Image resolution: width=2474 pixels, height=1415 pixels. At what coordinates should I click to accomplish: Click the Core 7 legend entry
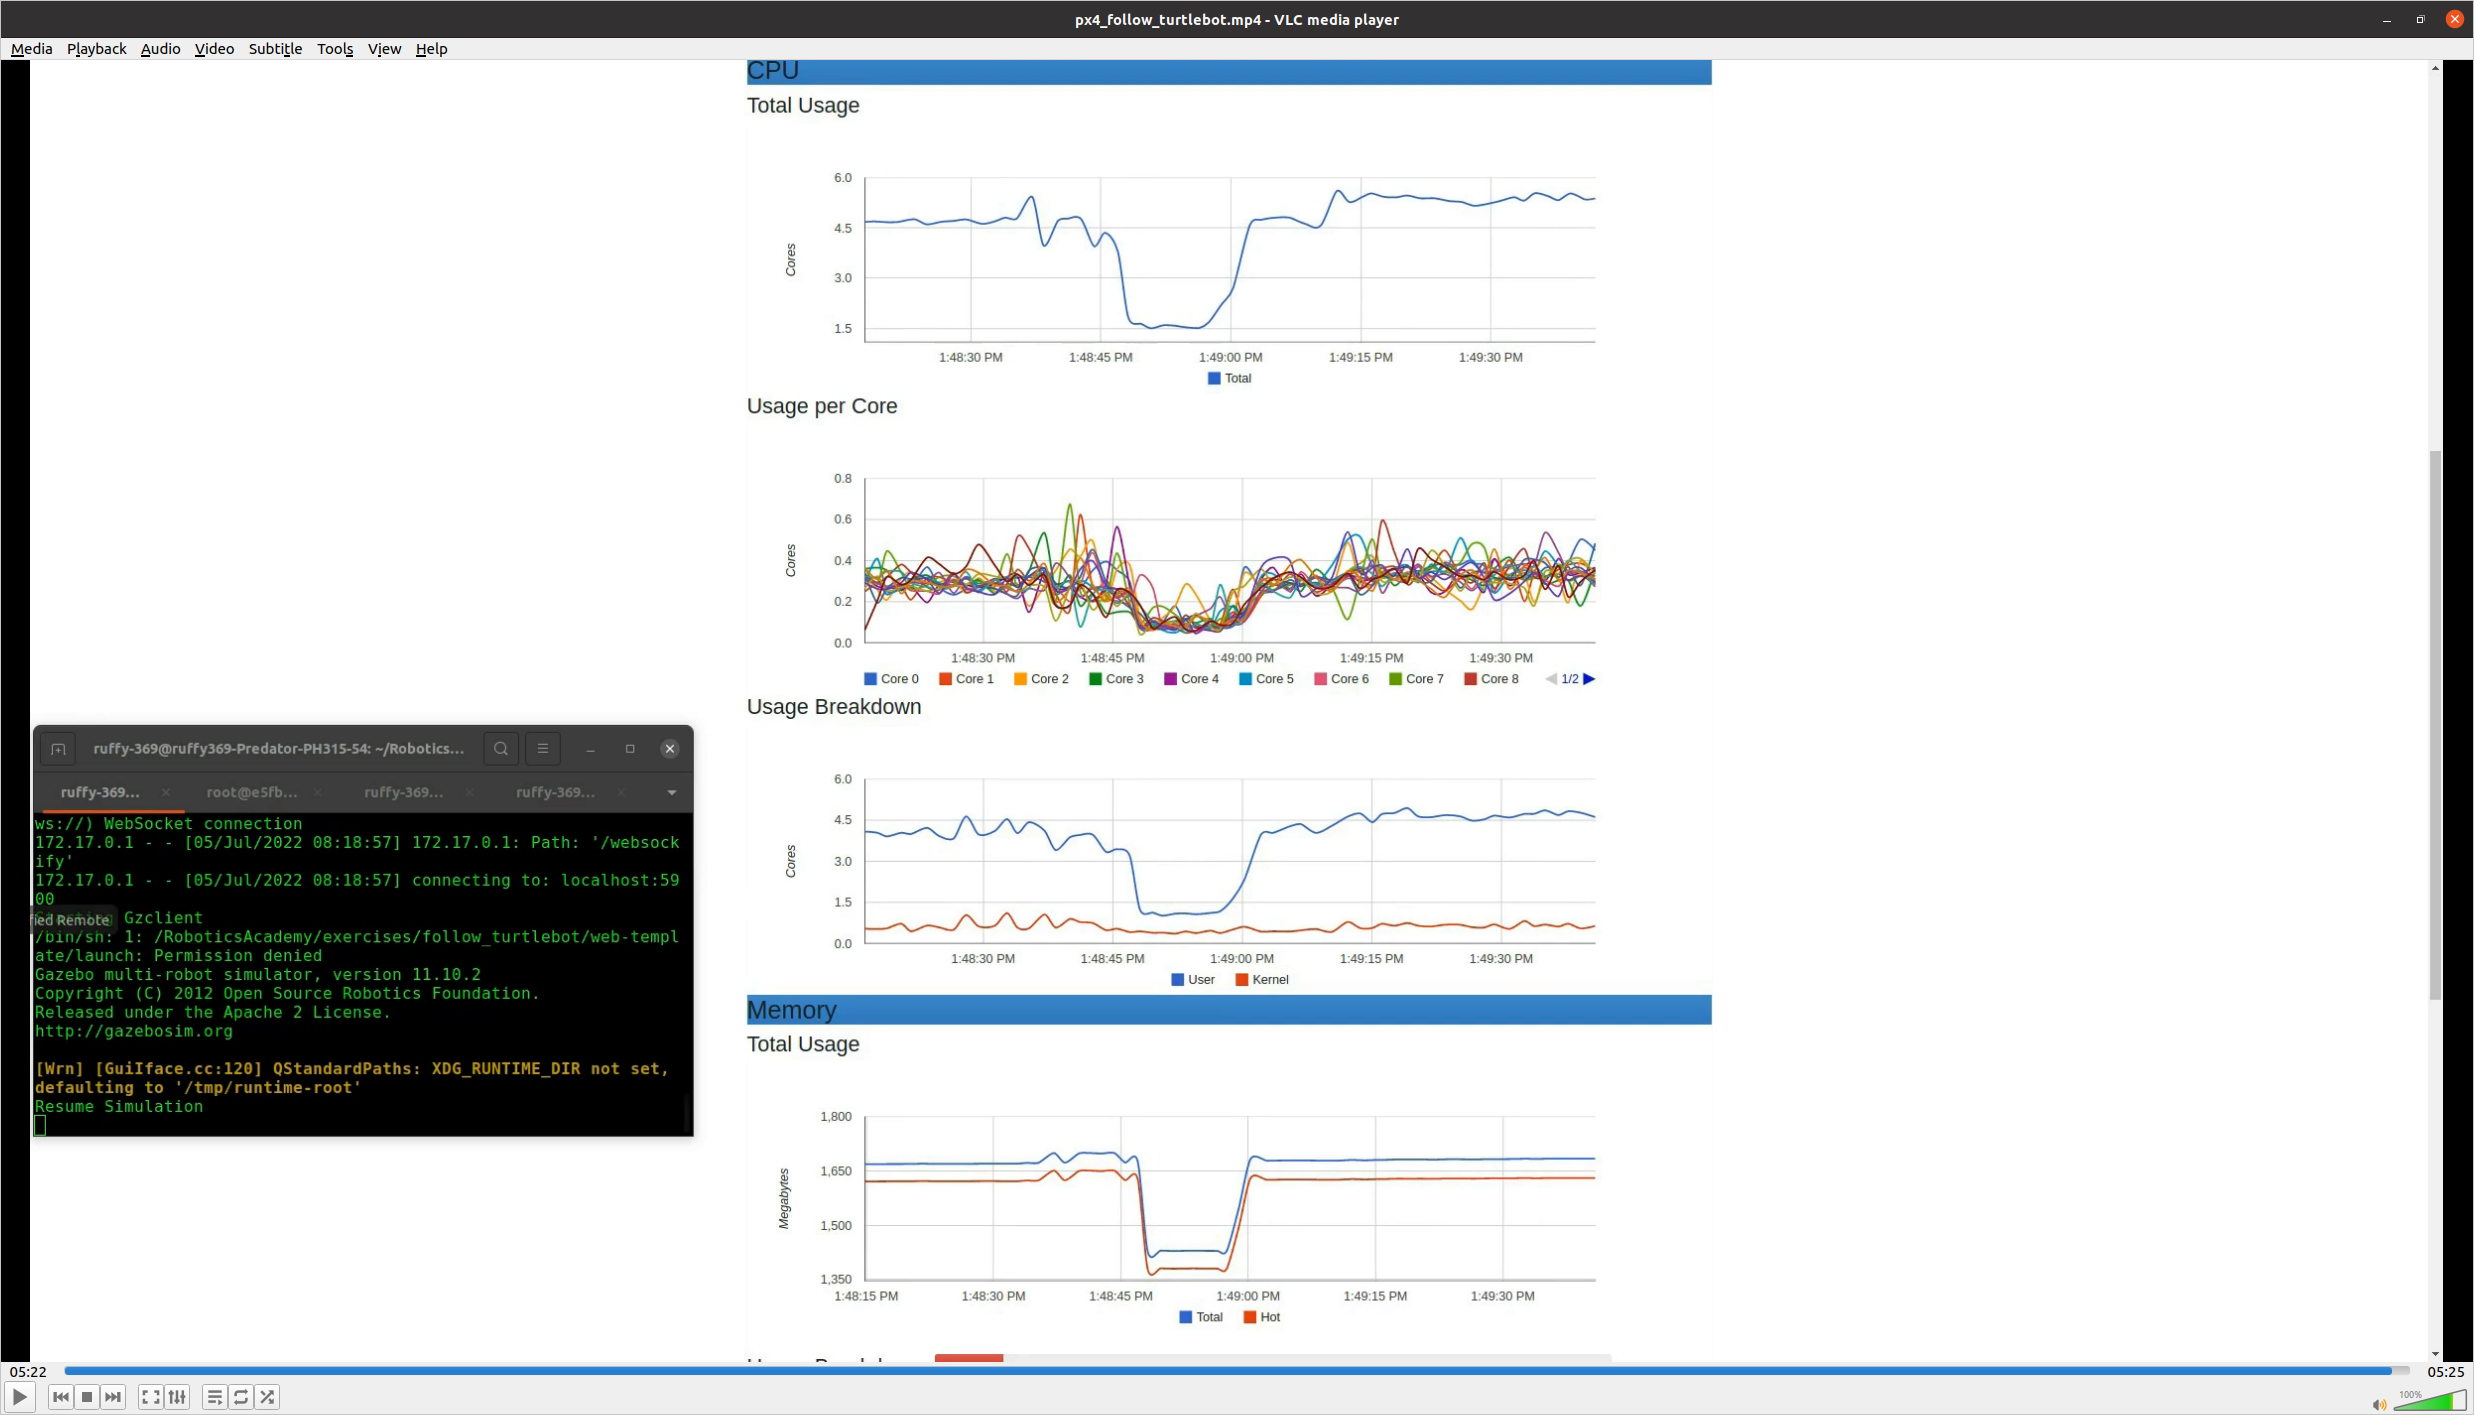click(1416, 679)
